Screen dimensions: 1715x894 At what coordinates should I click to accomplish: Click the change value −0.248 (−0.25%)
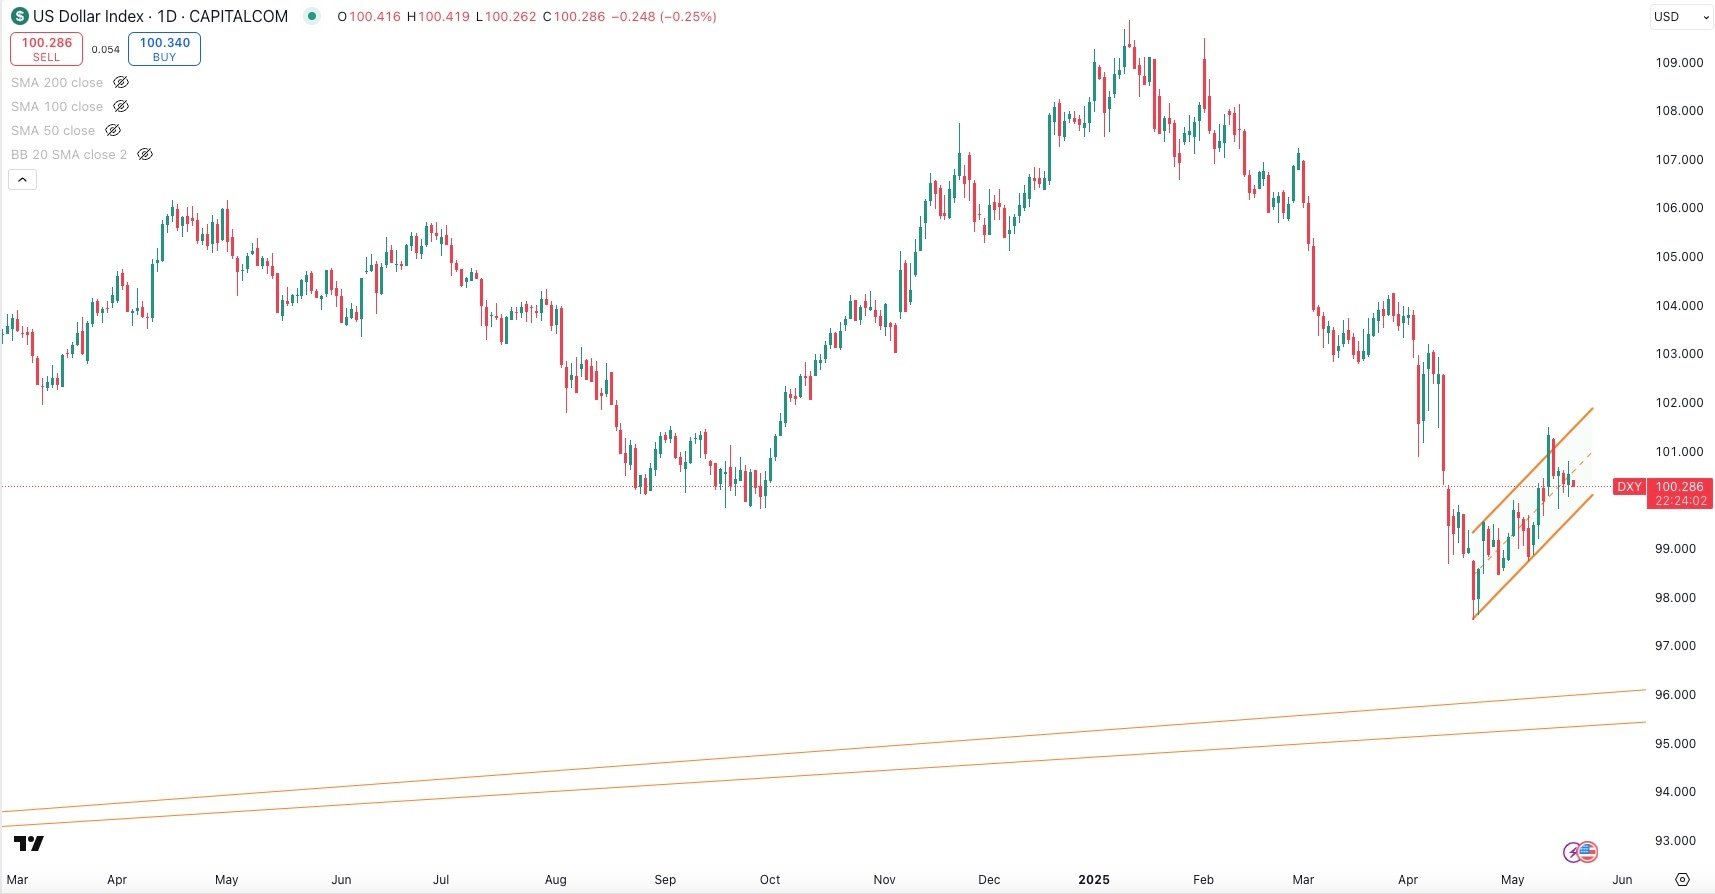[x=664, y=16]
